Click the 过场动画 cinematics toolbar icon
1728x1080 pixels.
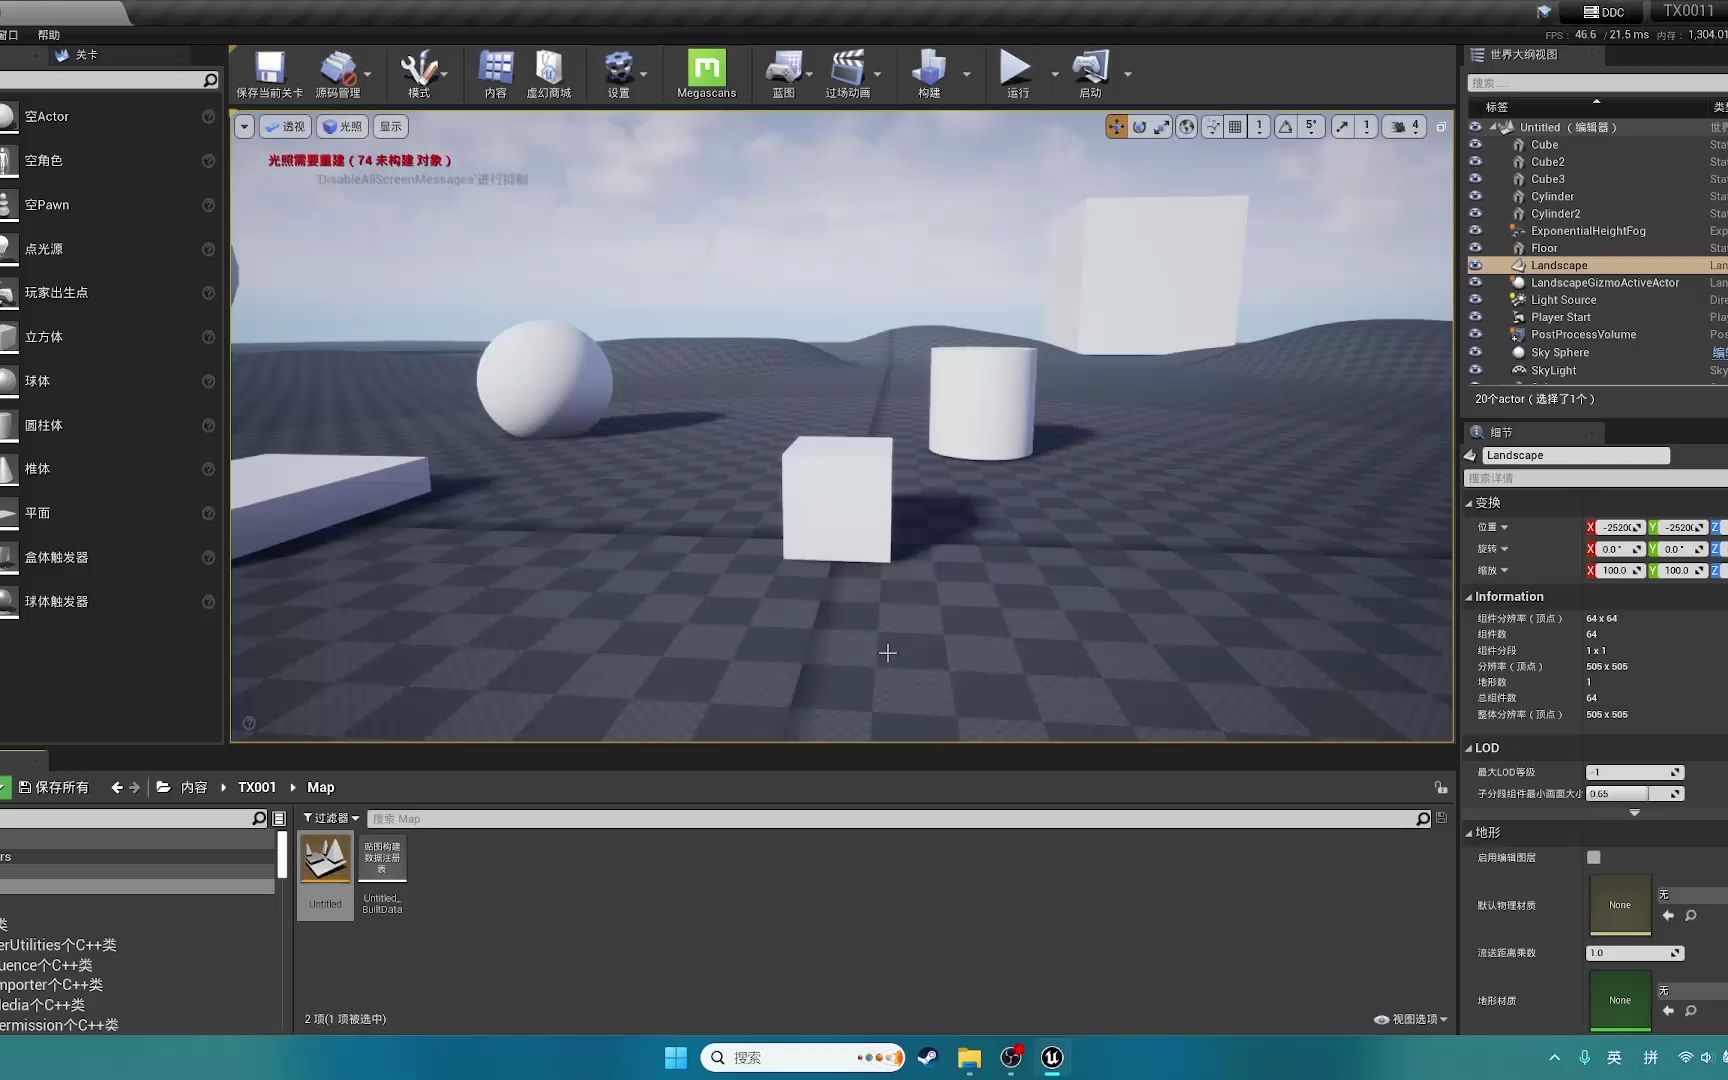[849, 72]
